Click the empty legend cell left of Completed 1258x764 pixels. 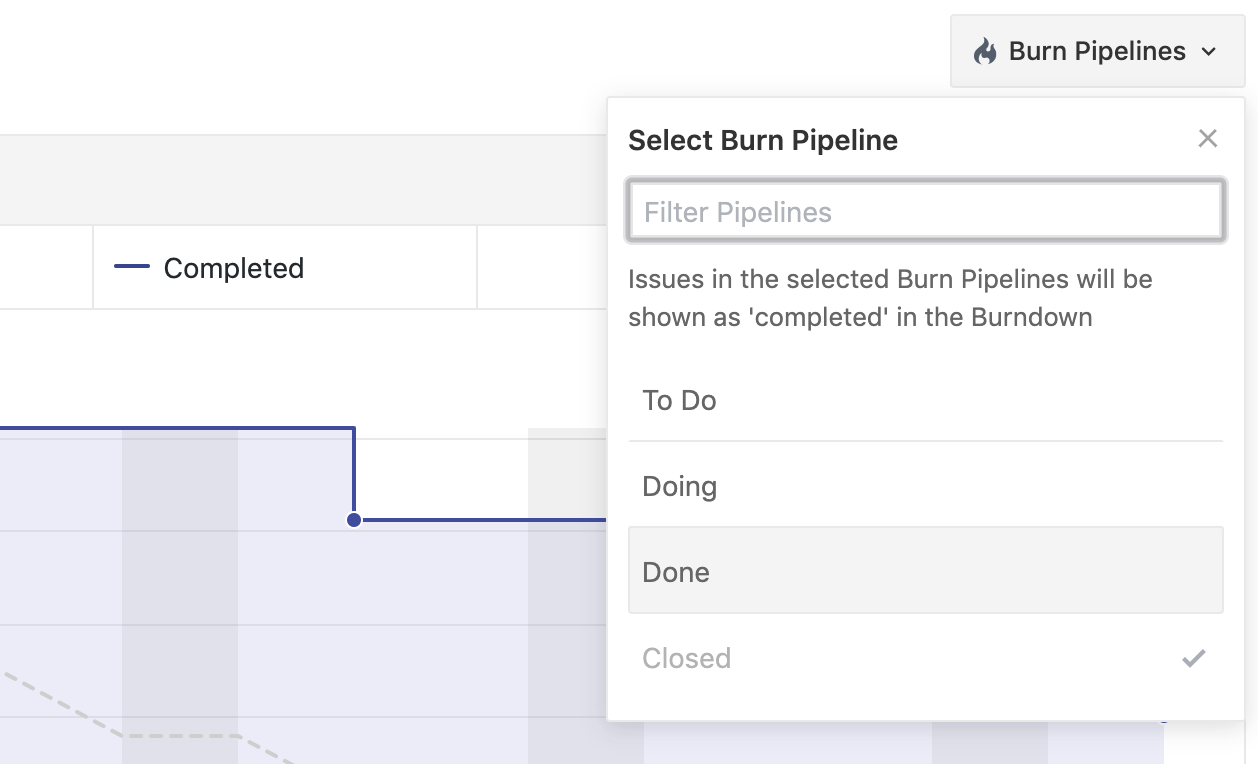click(x=45, y=267)
